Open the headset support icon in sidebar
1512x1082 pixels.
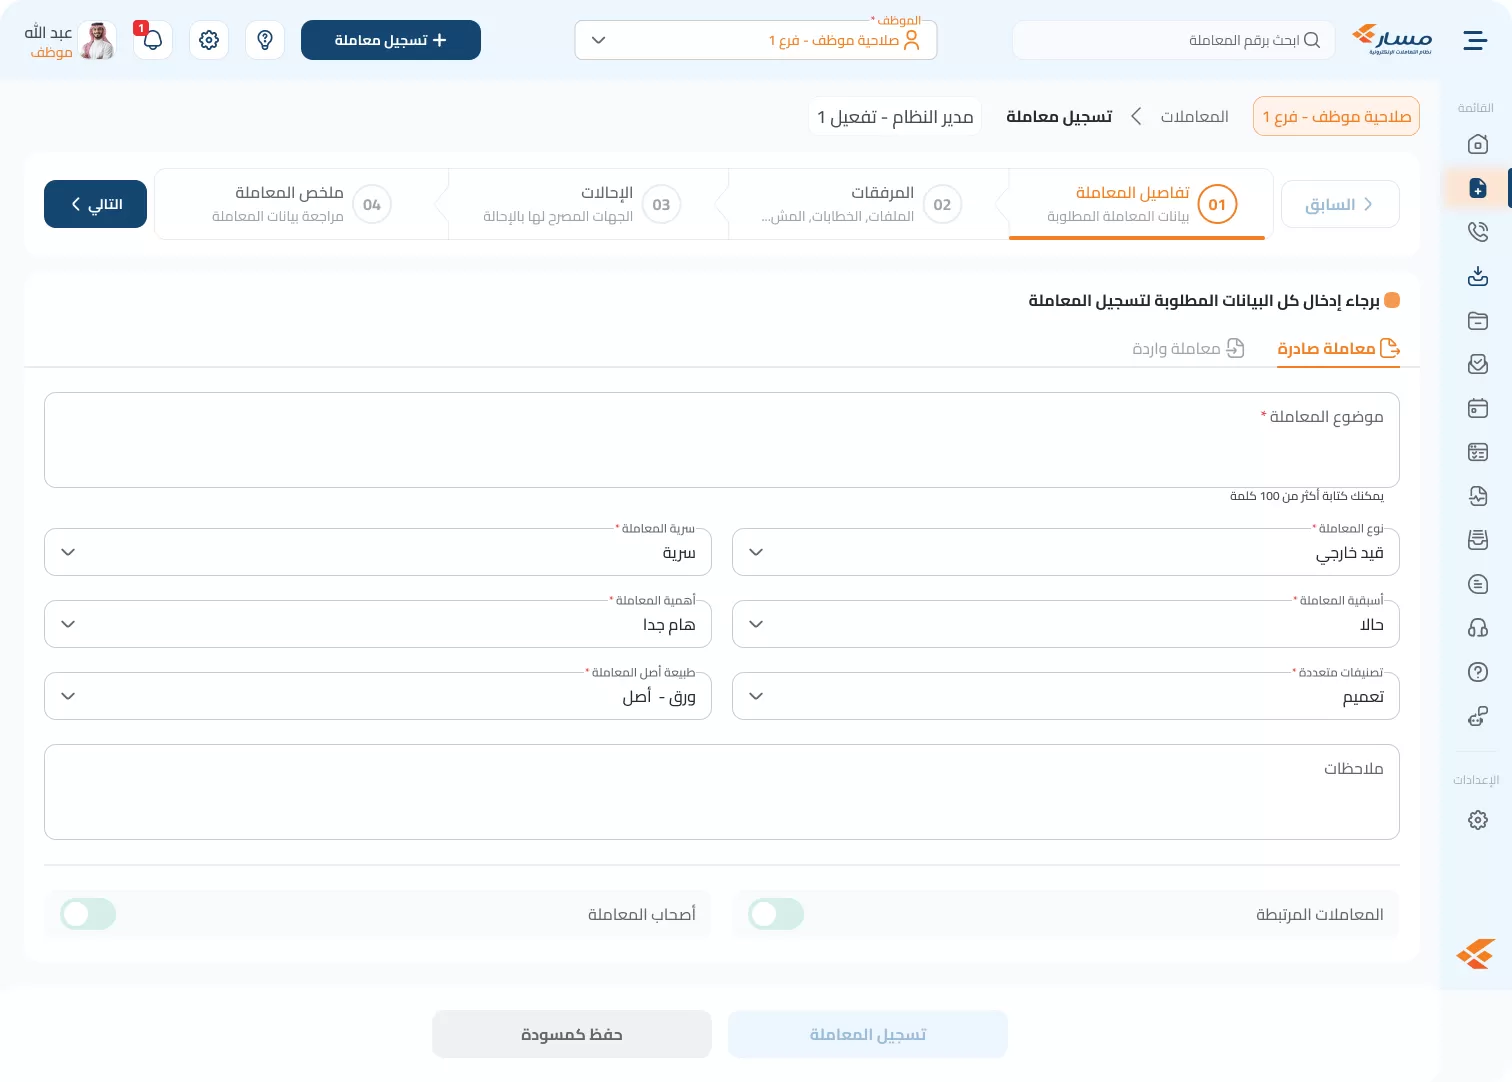click(1478, 628)
